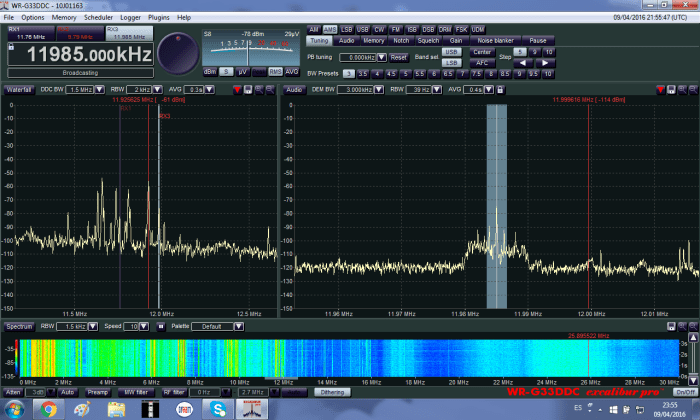Image resolution: width=700 pixels, height=420 pixels.
Task: Open Skype from the taskbar
Action: 219,410
